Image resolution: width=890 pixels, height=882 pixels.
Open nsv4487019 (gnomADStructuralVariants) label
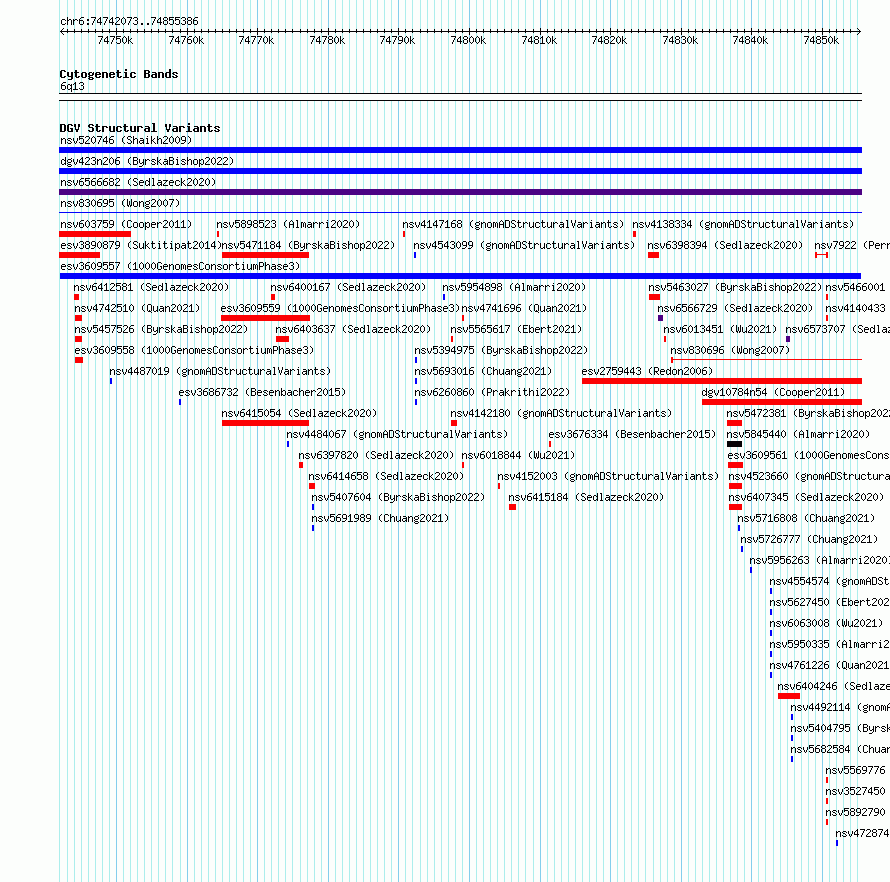click(220, 371)
